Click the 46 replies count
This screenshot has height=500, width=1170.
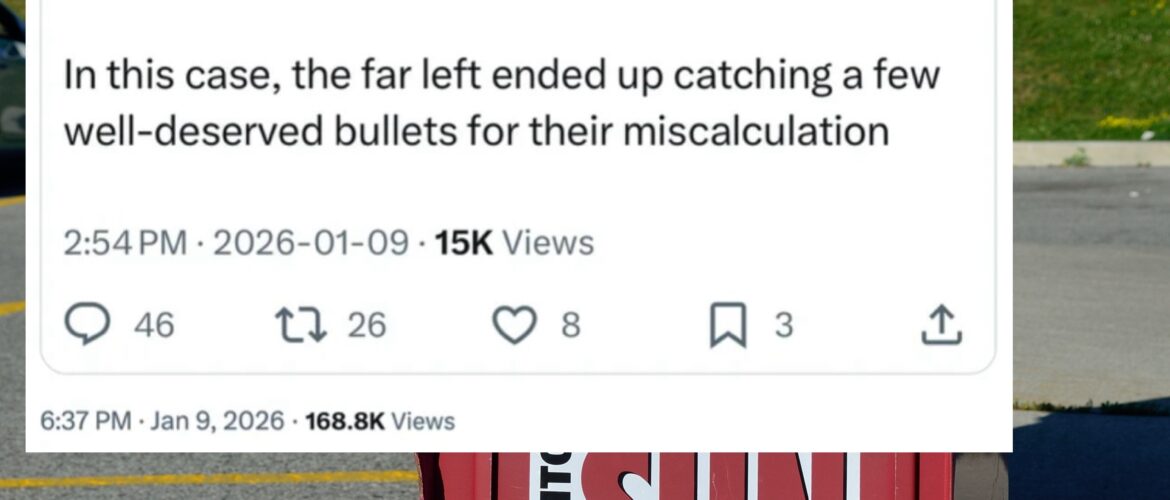pyautogui.click(x=153, y=325)
